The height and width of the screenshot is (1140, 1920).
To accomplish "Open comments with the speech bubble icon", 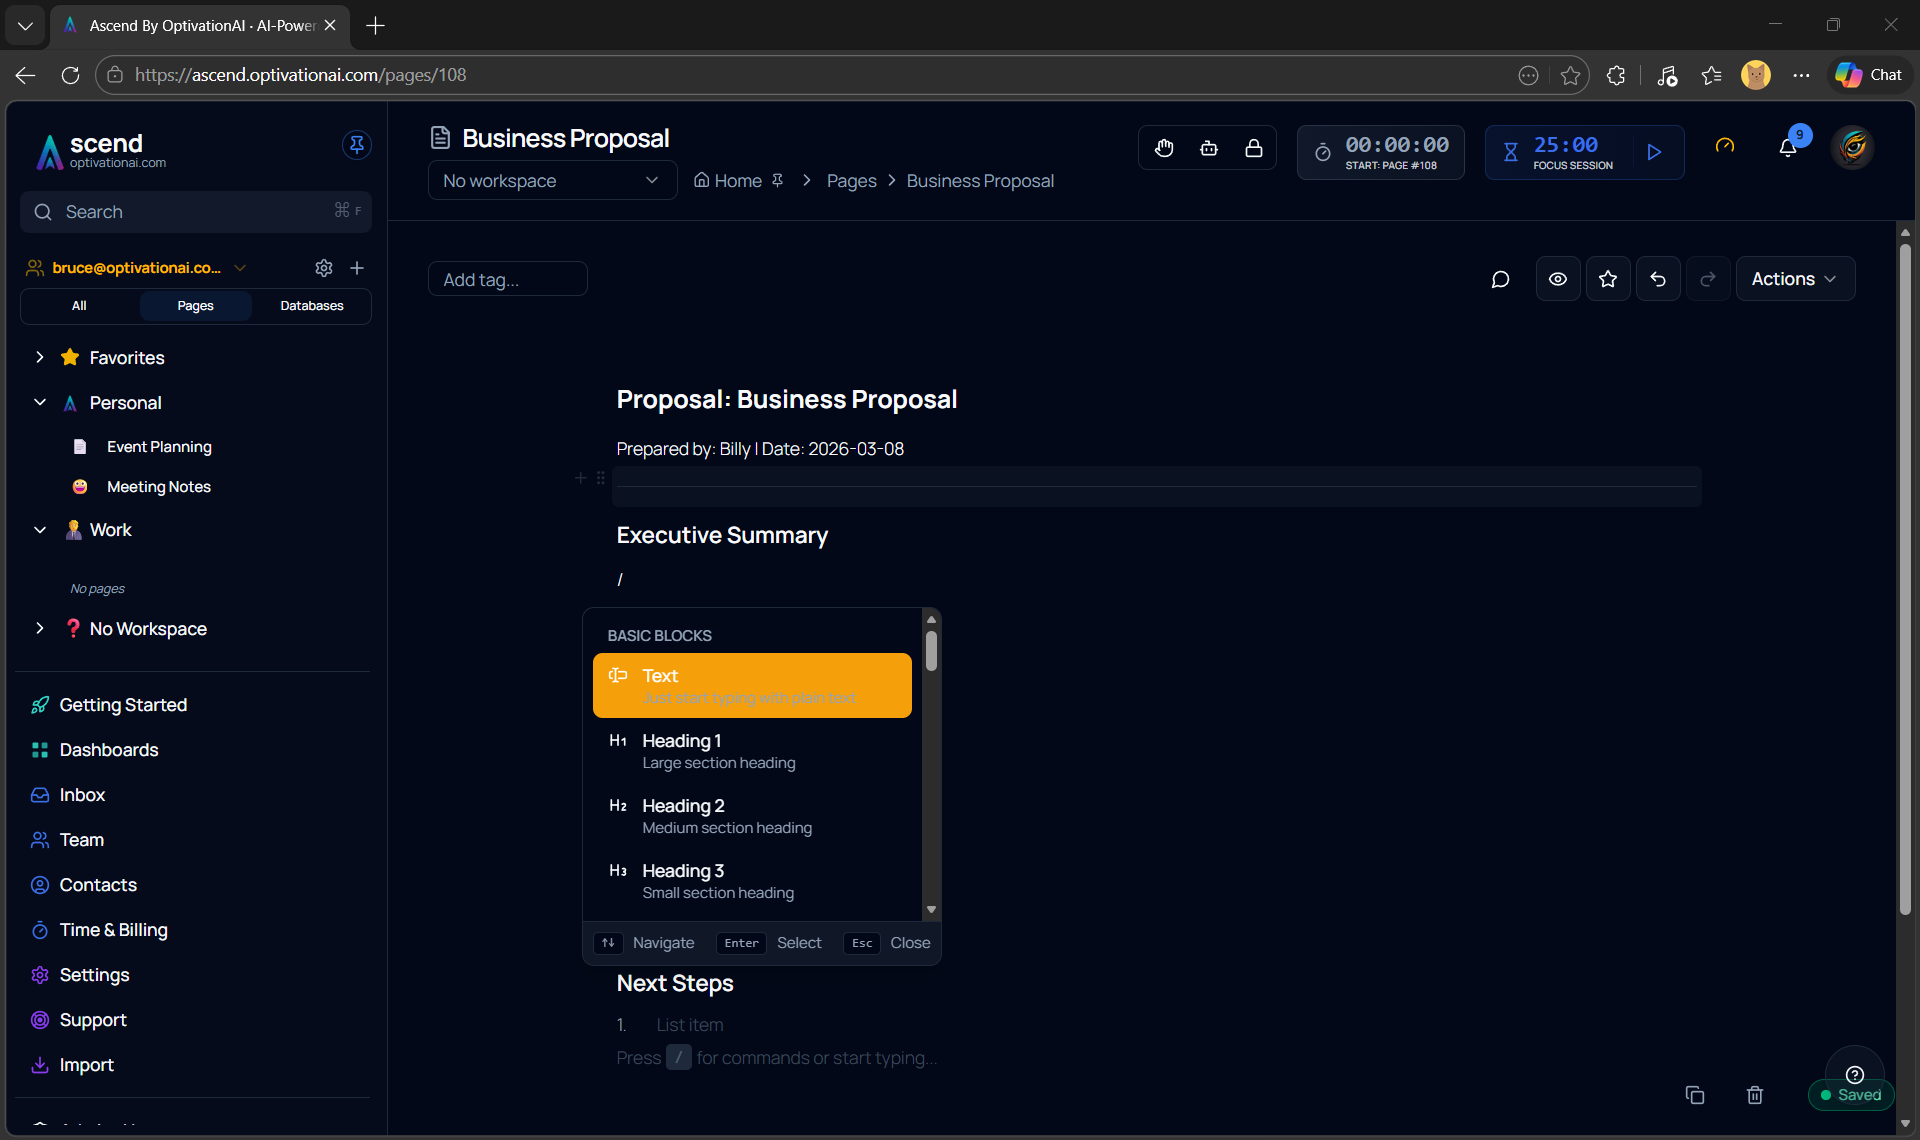I will click(1501, 279).
